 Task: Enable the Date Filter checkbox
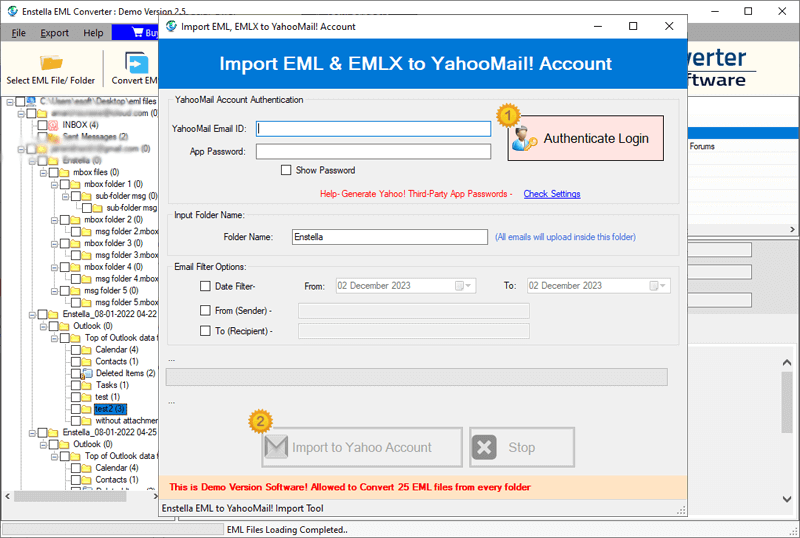tap(205, 286)
